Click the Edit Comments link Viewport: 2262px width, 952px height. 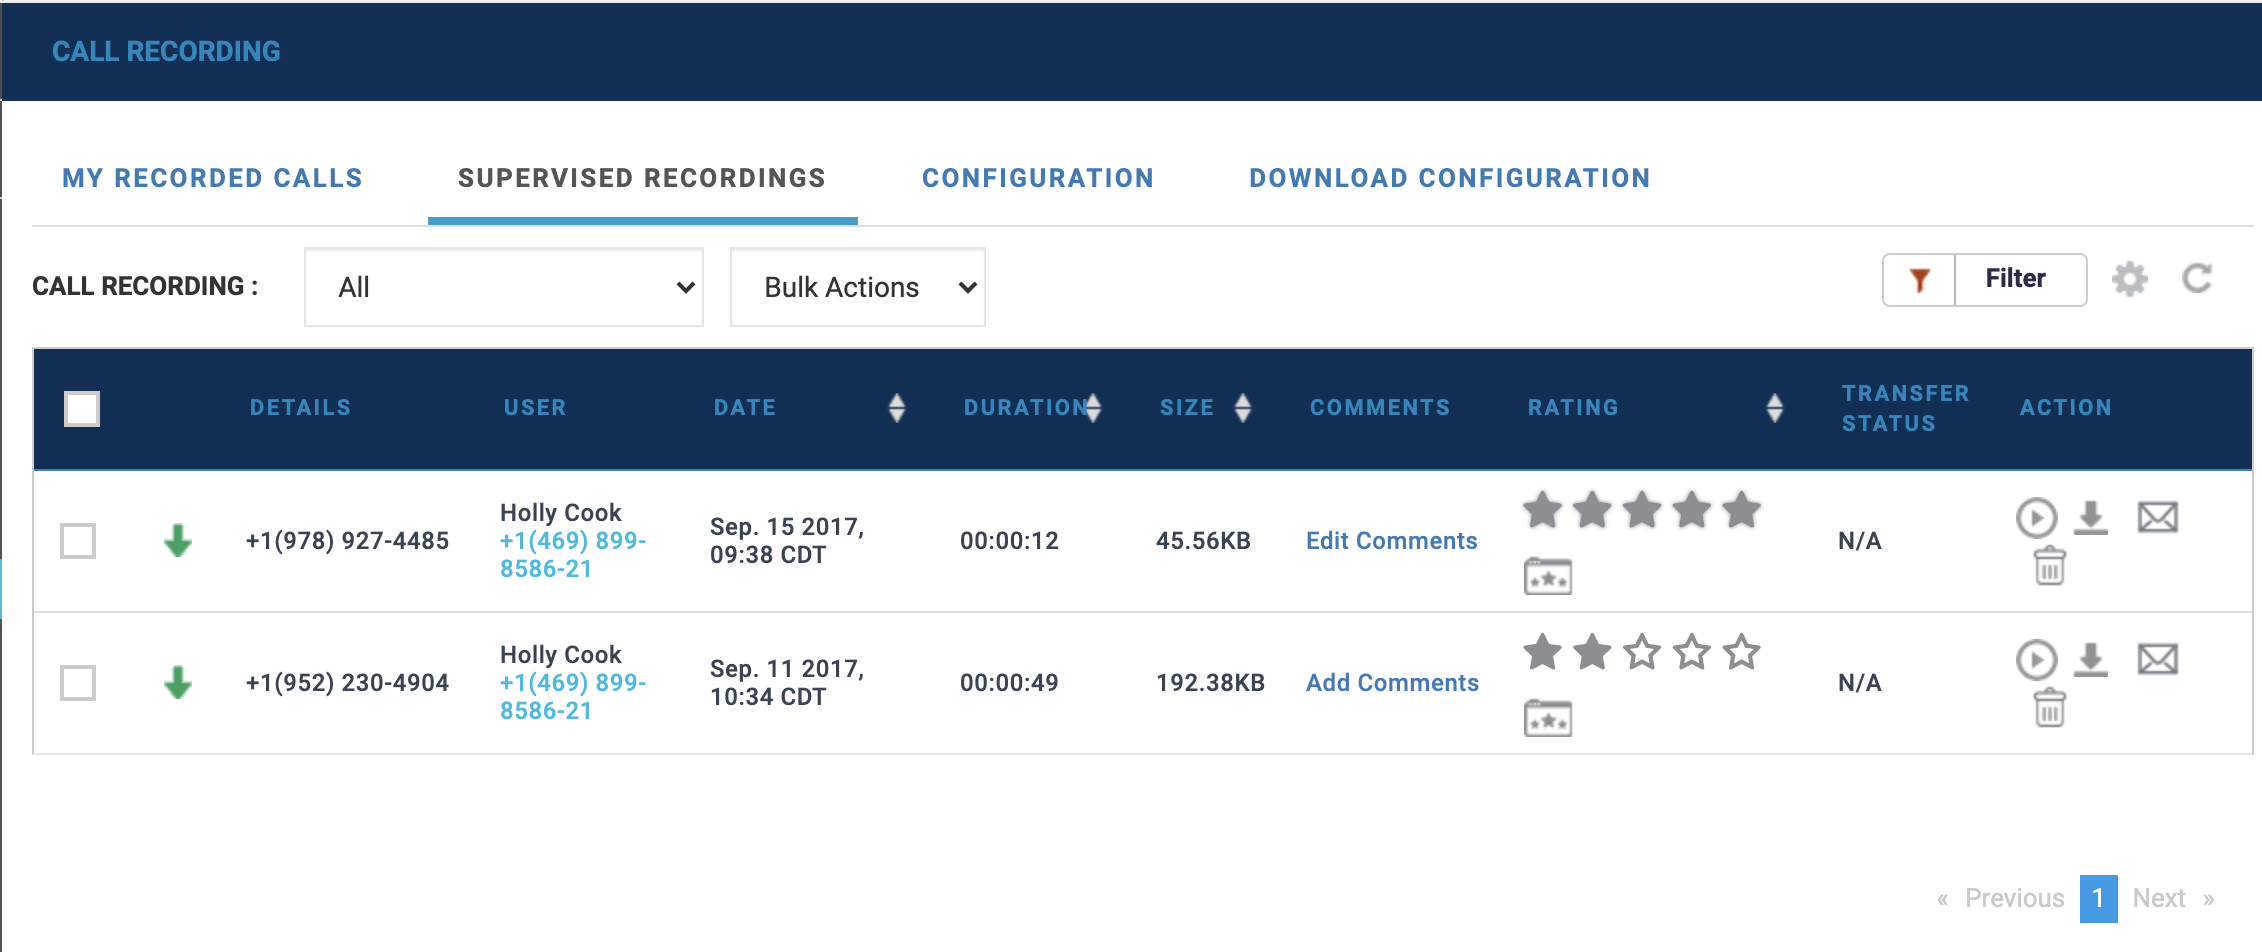pyautogui.click(x=1391, y=541)
